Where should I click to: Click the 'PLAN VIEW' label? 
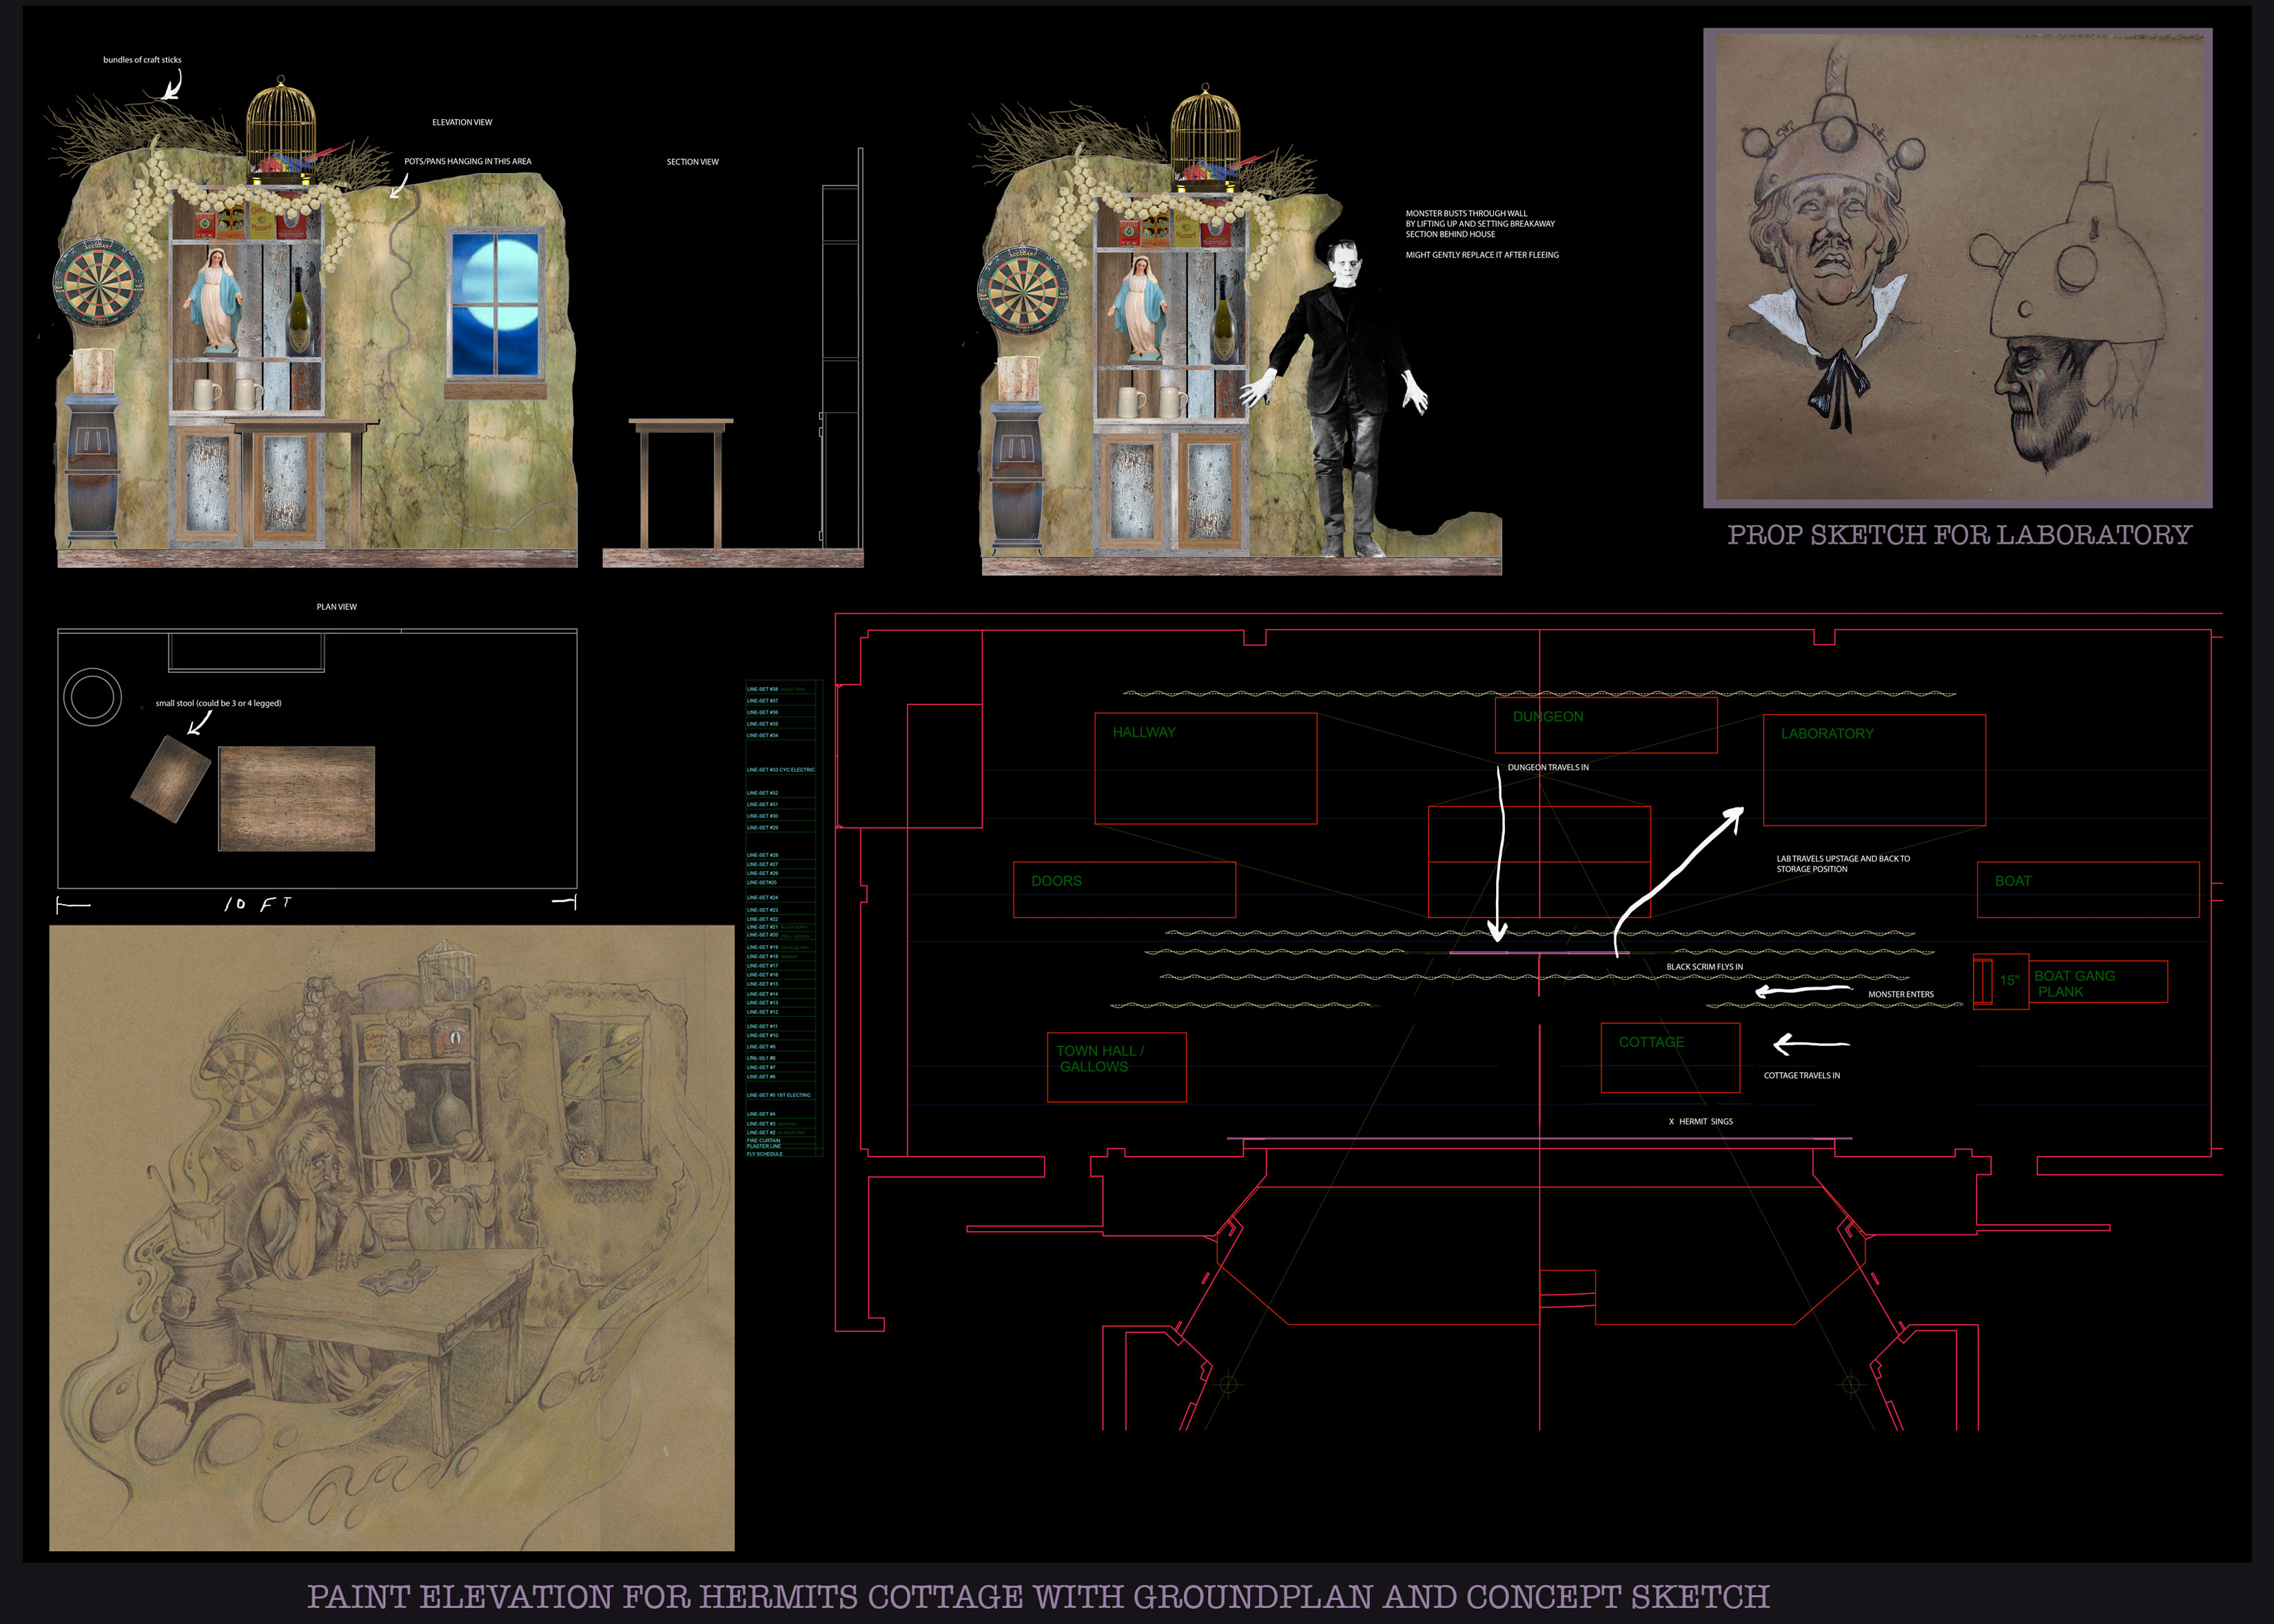pyautogui.click(x=337, y=607)
